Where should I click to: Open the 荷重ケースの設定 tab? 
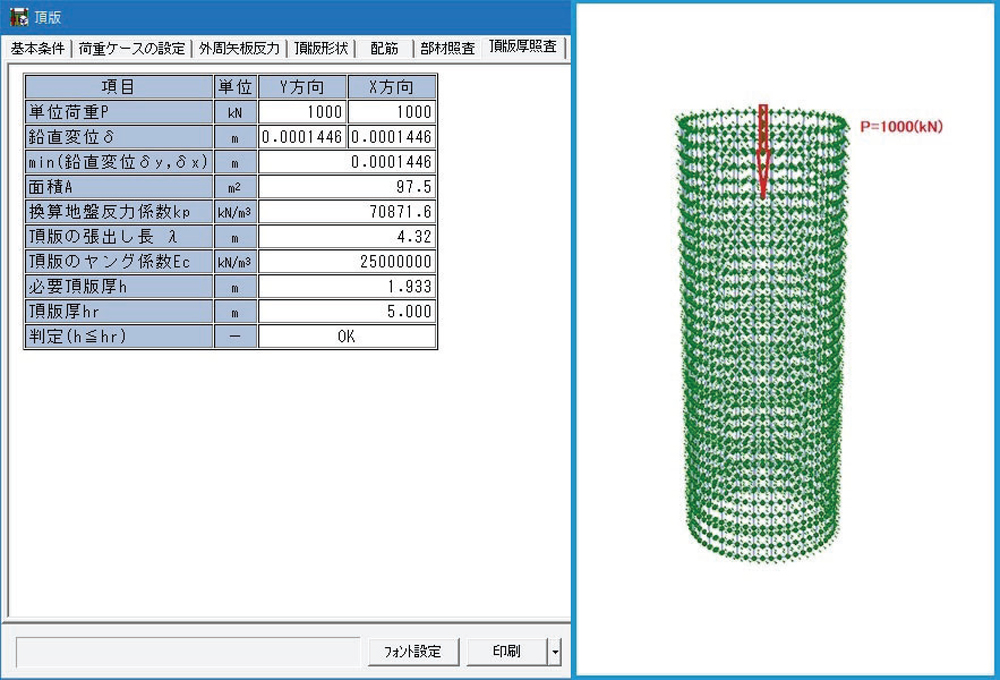click(x=131, y=48)
